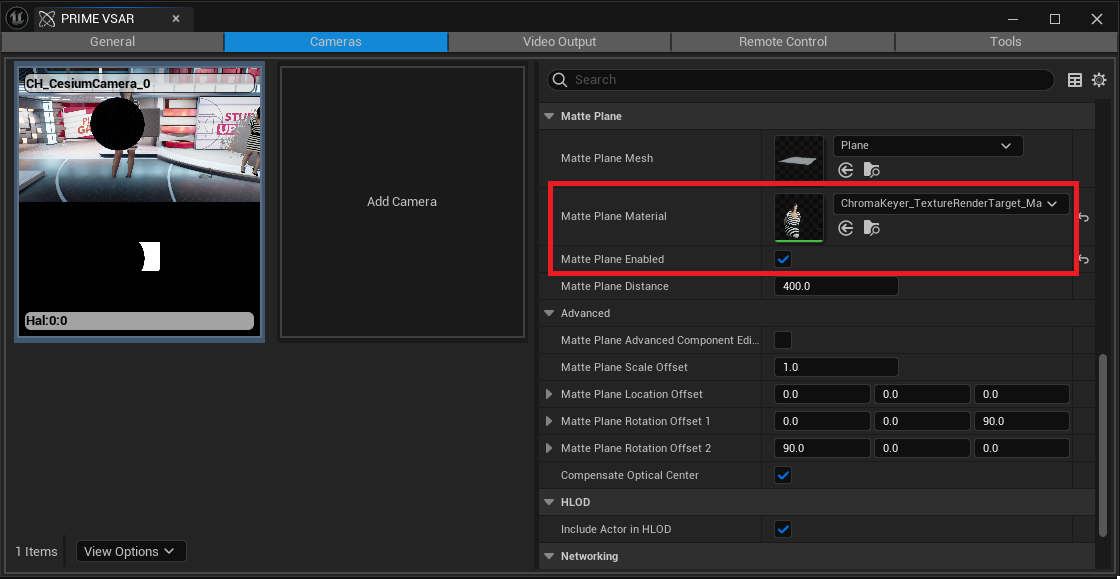Open the Matte Plane Mesh dropdown

927,146
